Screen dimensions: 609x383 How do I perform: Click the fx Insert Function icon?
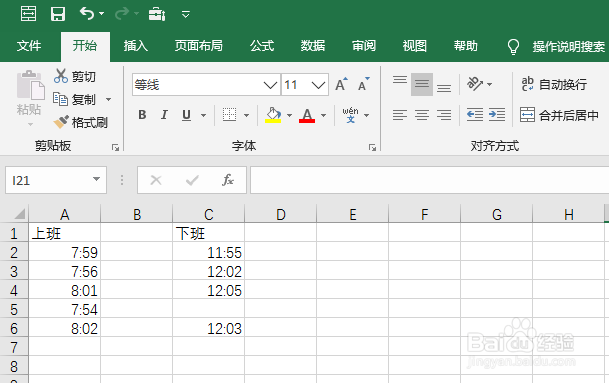tap(228, 180)
